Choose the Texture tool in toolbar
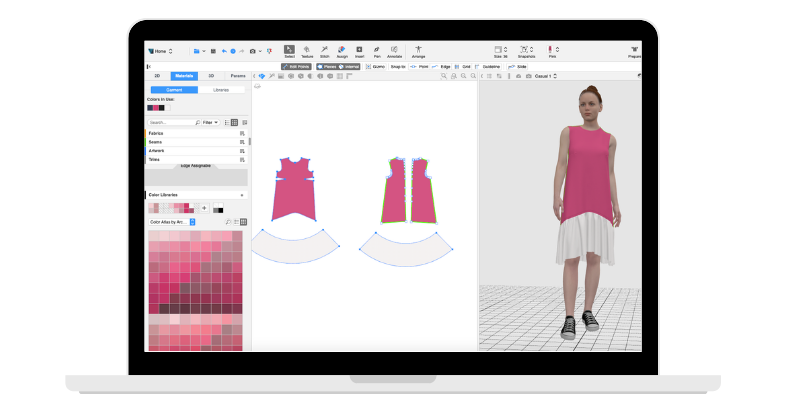Viewport: 800px width, 400px height. 307,51
